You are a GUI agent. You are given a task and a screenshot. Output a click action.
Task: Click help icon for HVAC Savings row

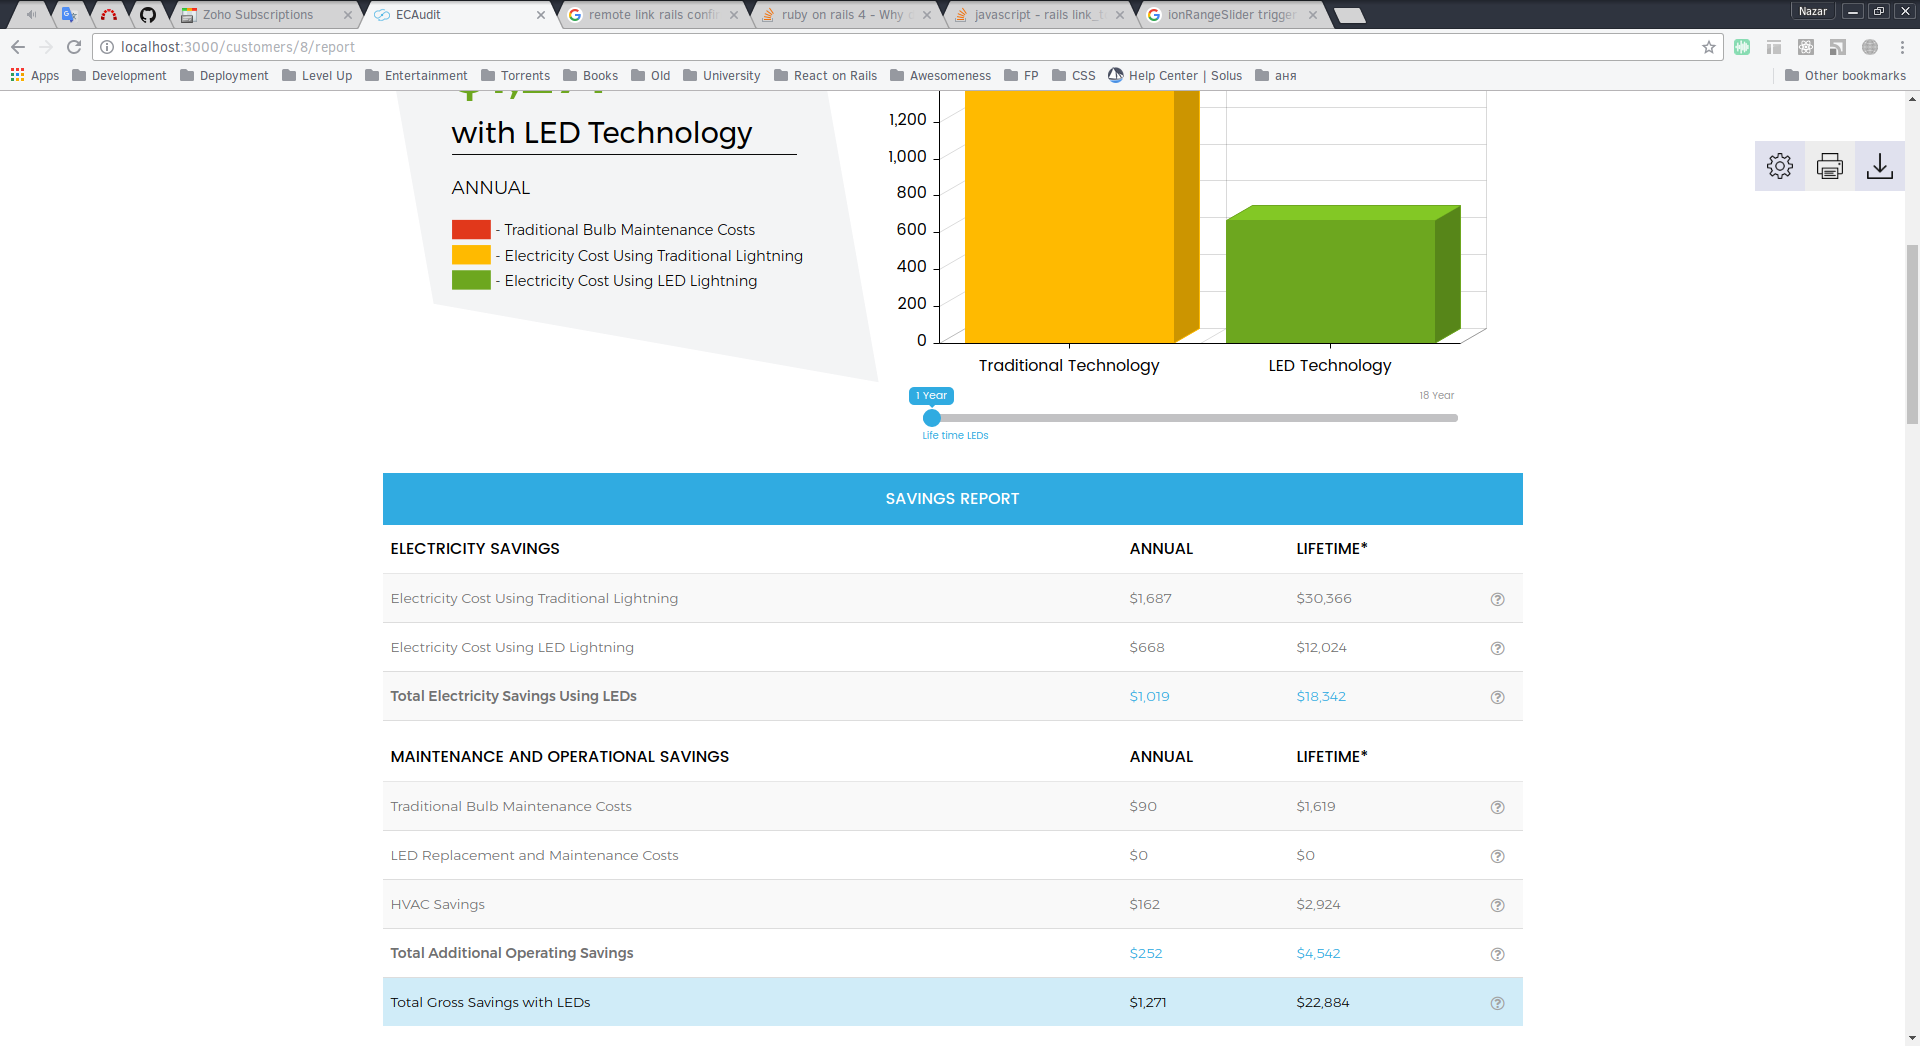1497,905
